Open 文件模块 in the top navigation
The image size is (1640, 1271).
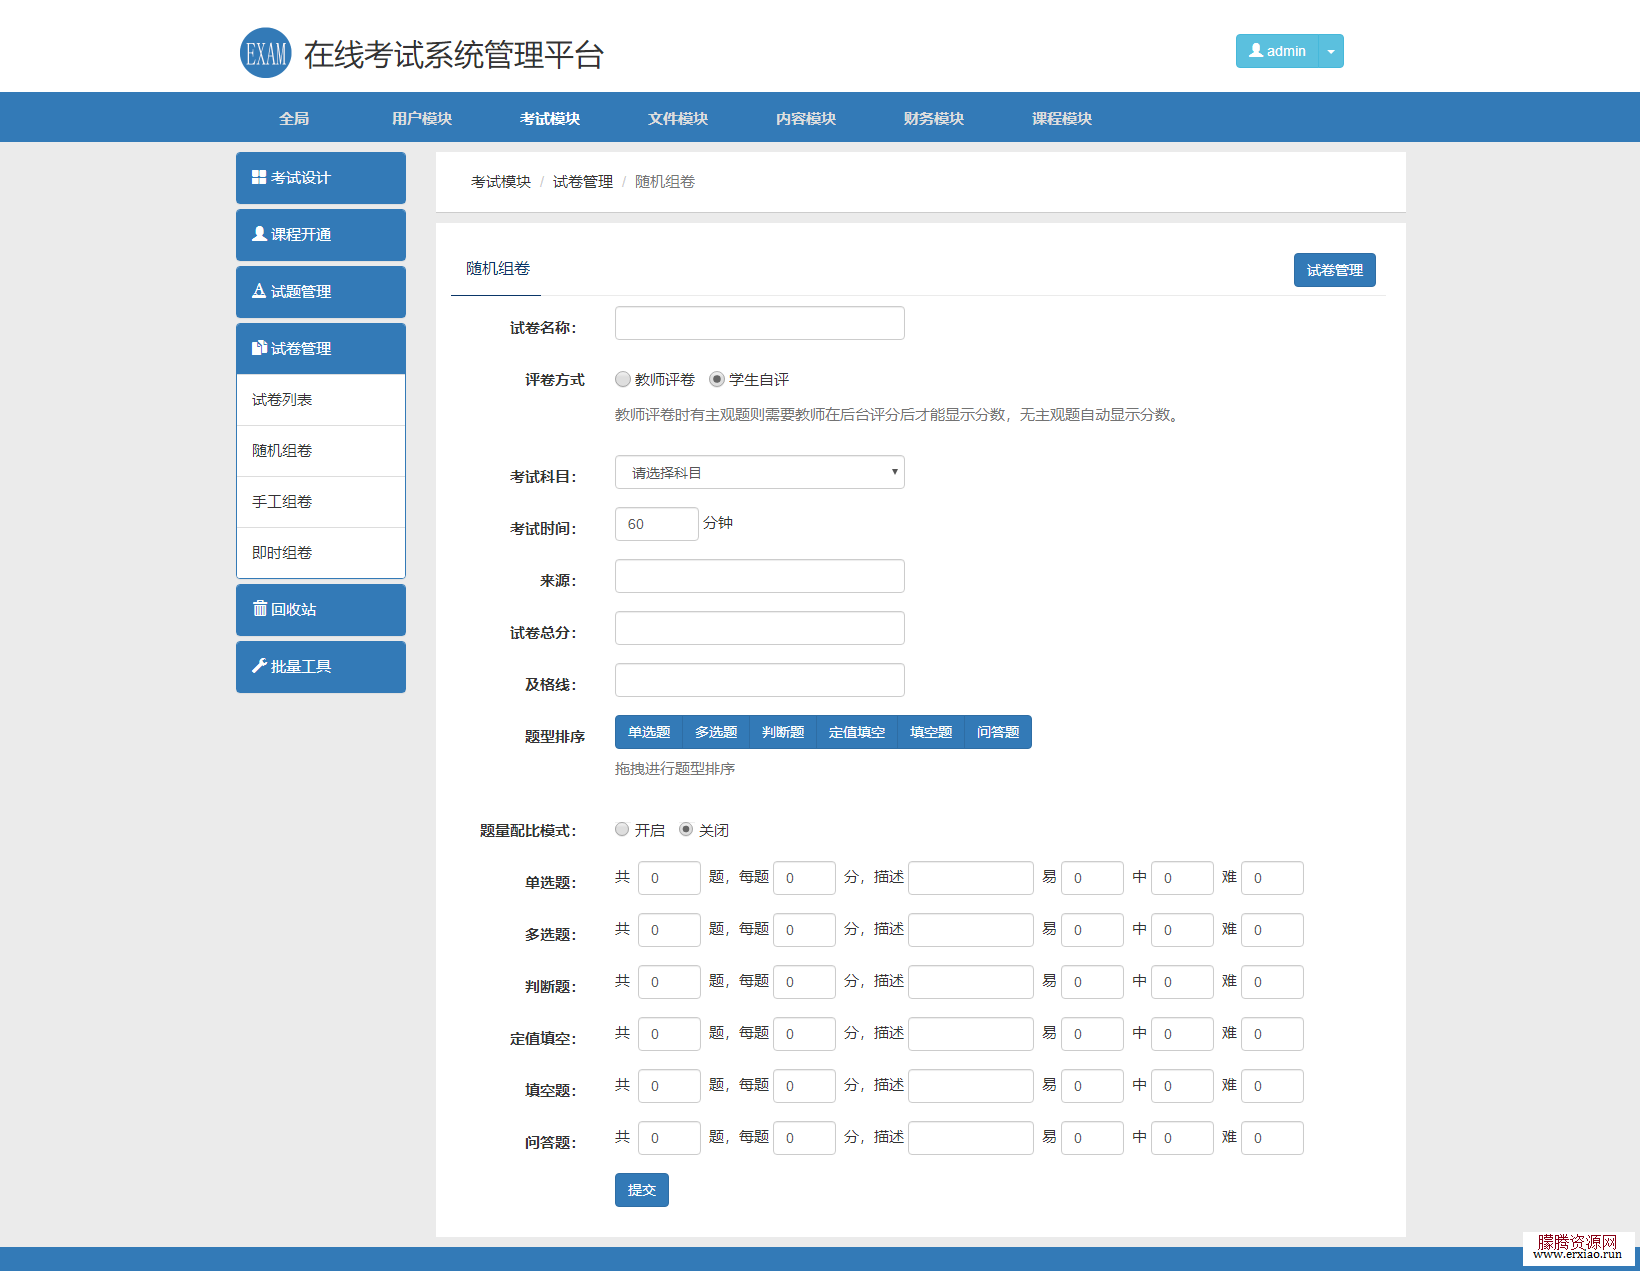point(678,118)
